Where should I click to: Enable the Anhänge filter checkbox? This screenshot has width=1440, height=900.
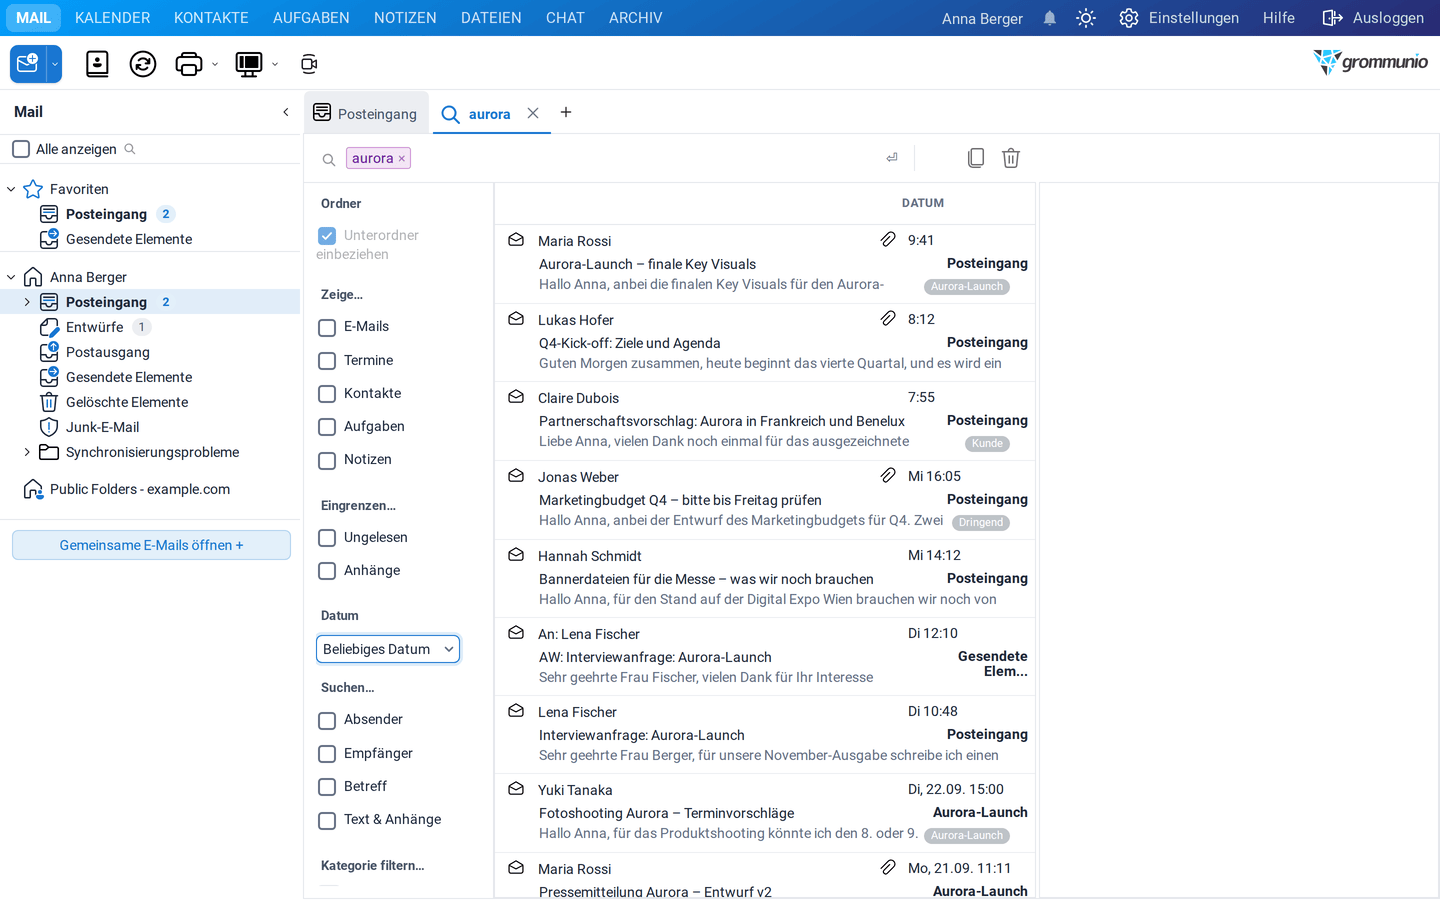(327, 571)
